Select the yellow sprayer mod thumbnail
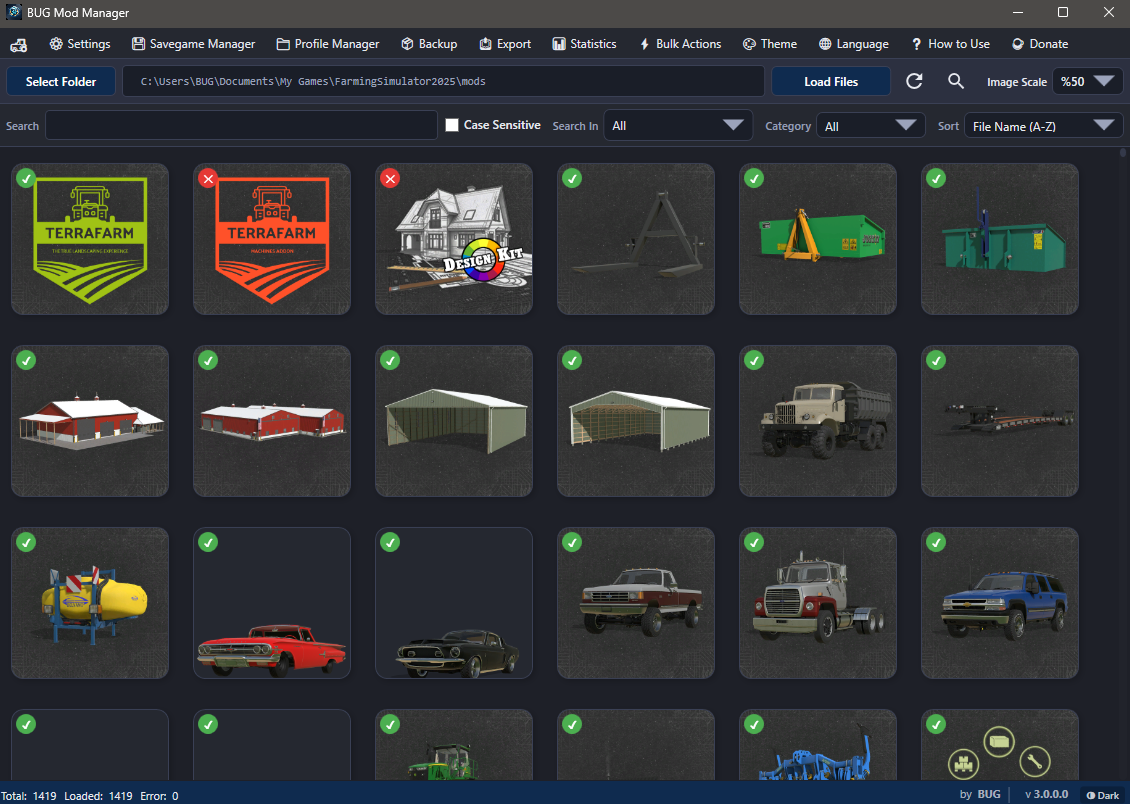Screen dimensions: 1130x804 [x=90, y=604]
